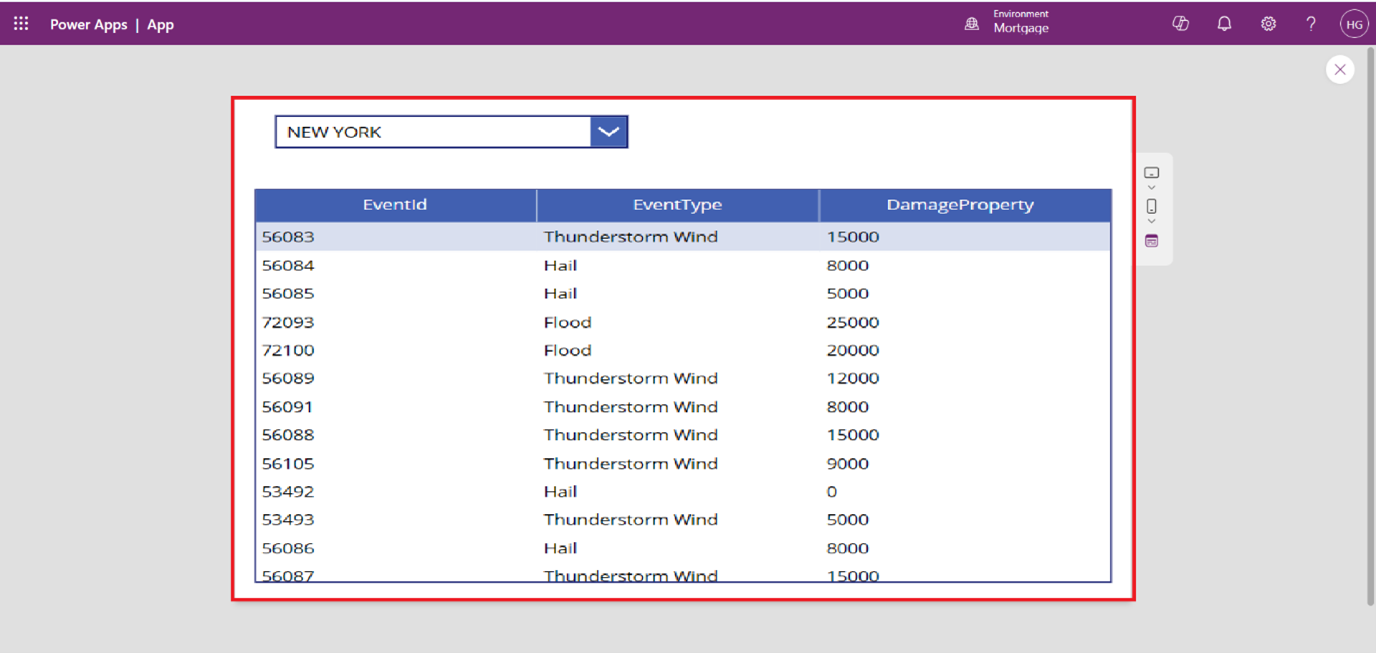Close the app preview with X
The image size is (1376, 653).
click(1340, 69)
